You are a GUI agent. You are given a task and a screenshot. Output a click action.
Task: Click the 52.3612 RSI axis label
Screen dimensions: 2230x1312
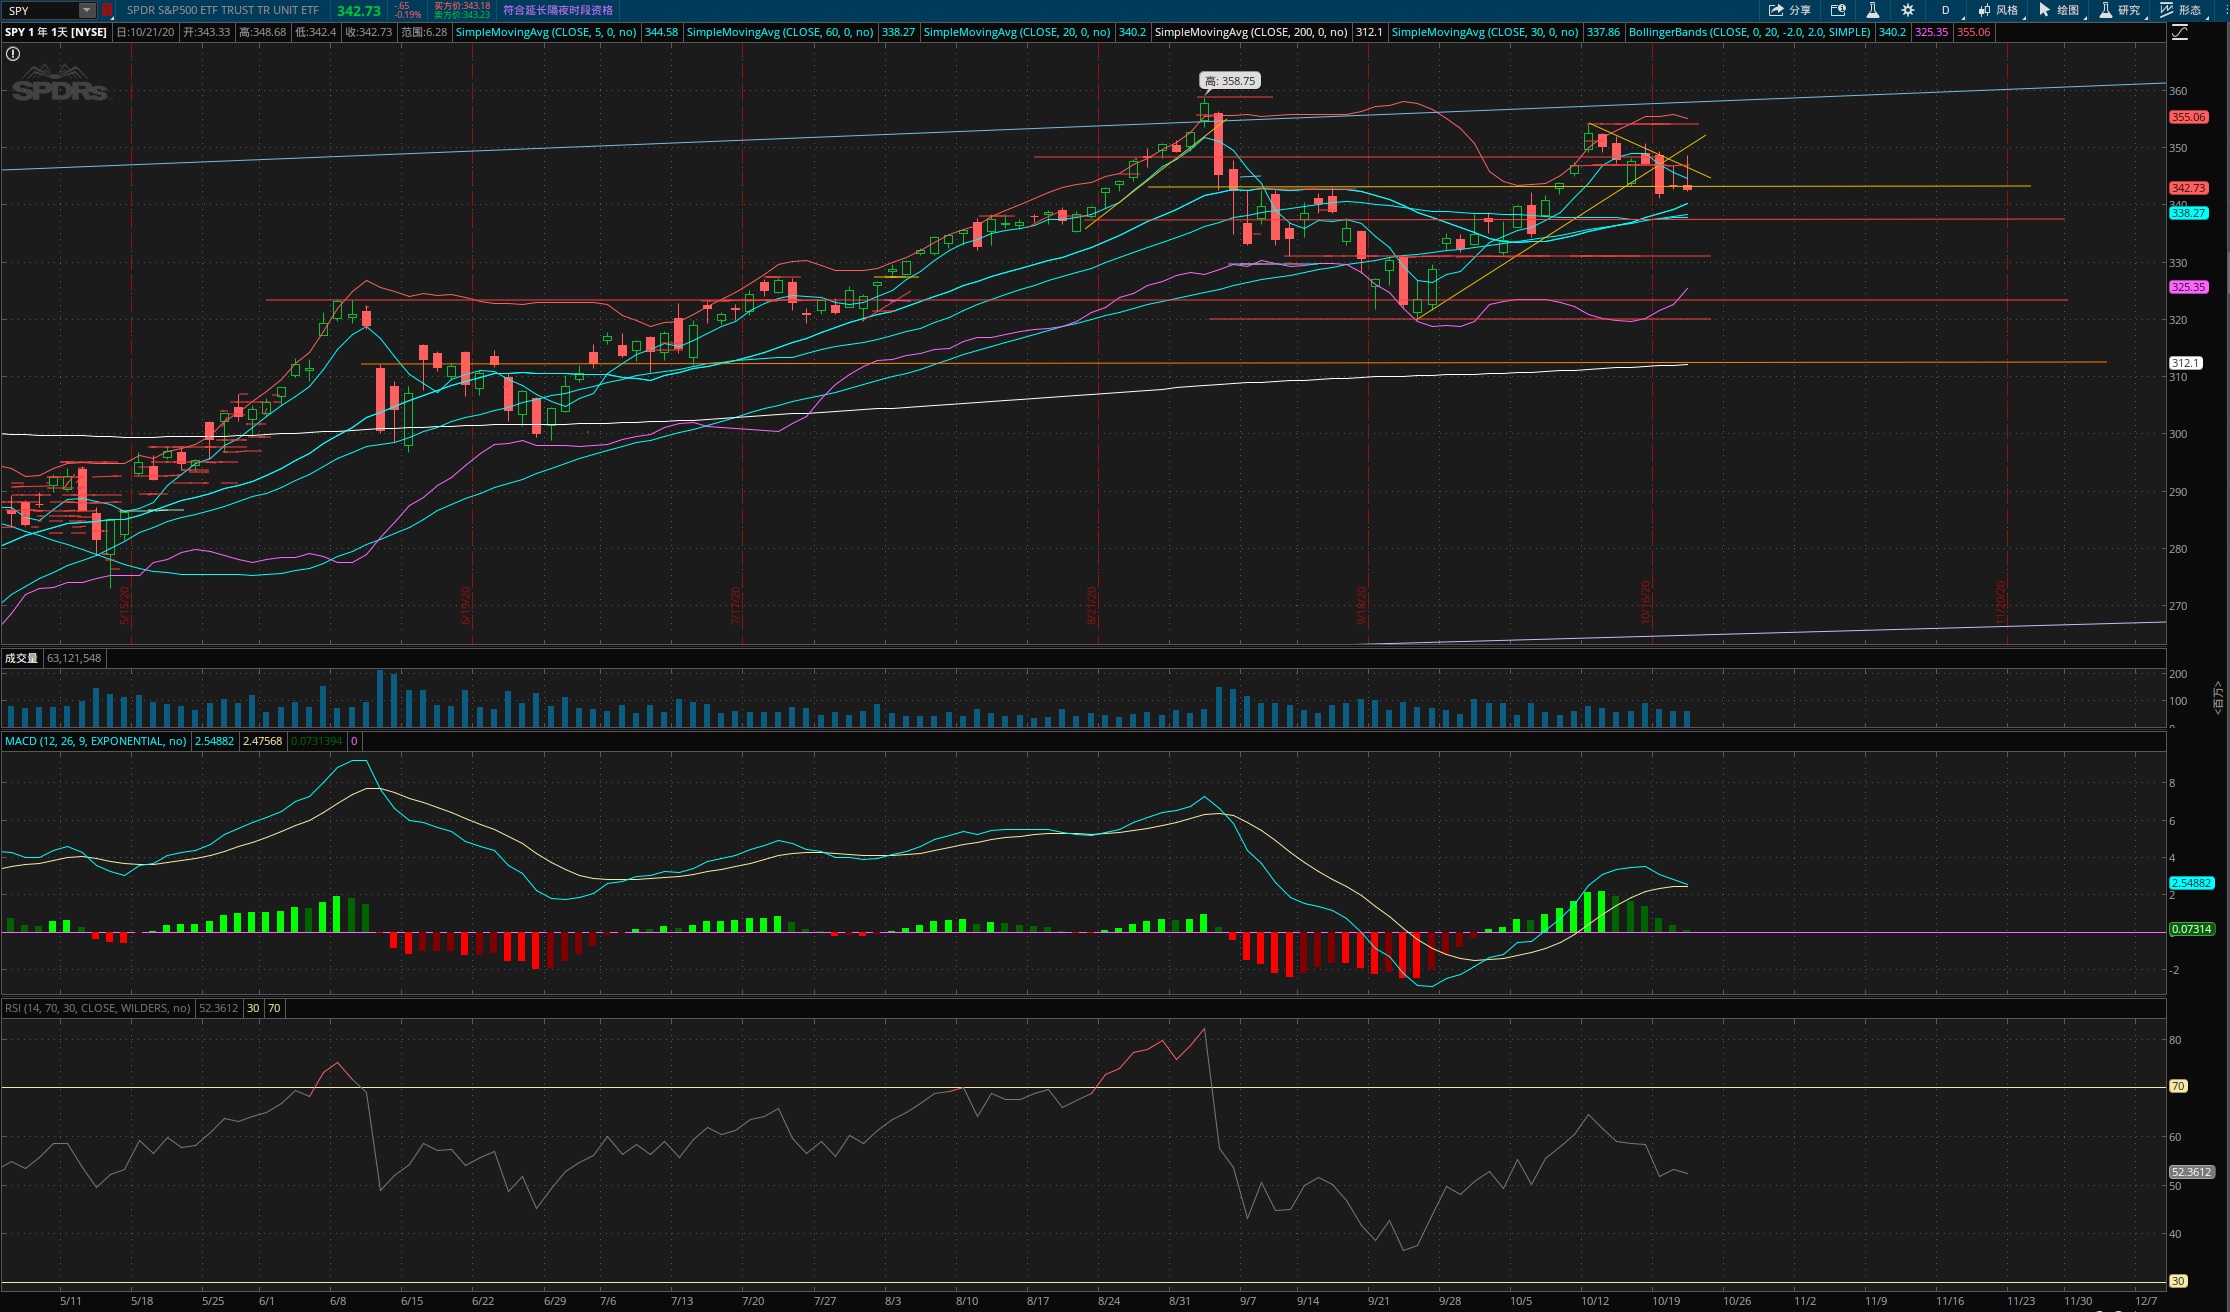click(2191, 1172)
